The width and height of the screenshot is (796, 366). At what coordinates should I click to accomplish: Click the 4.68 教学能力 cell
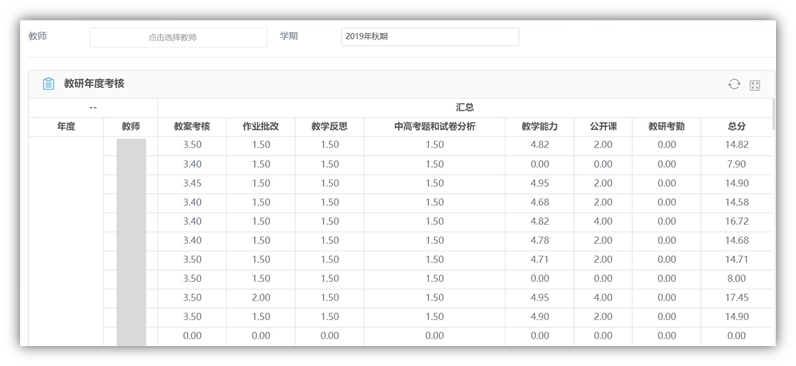[540, 202]
